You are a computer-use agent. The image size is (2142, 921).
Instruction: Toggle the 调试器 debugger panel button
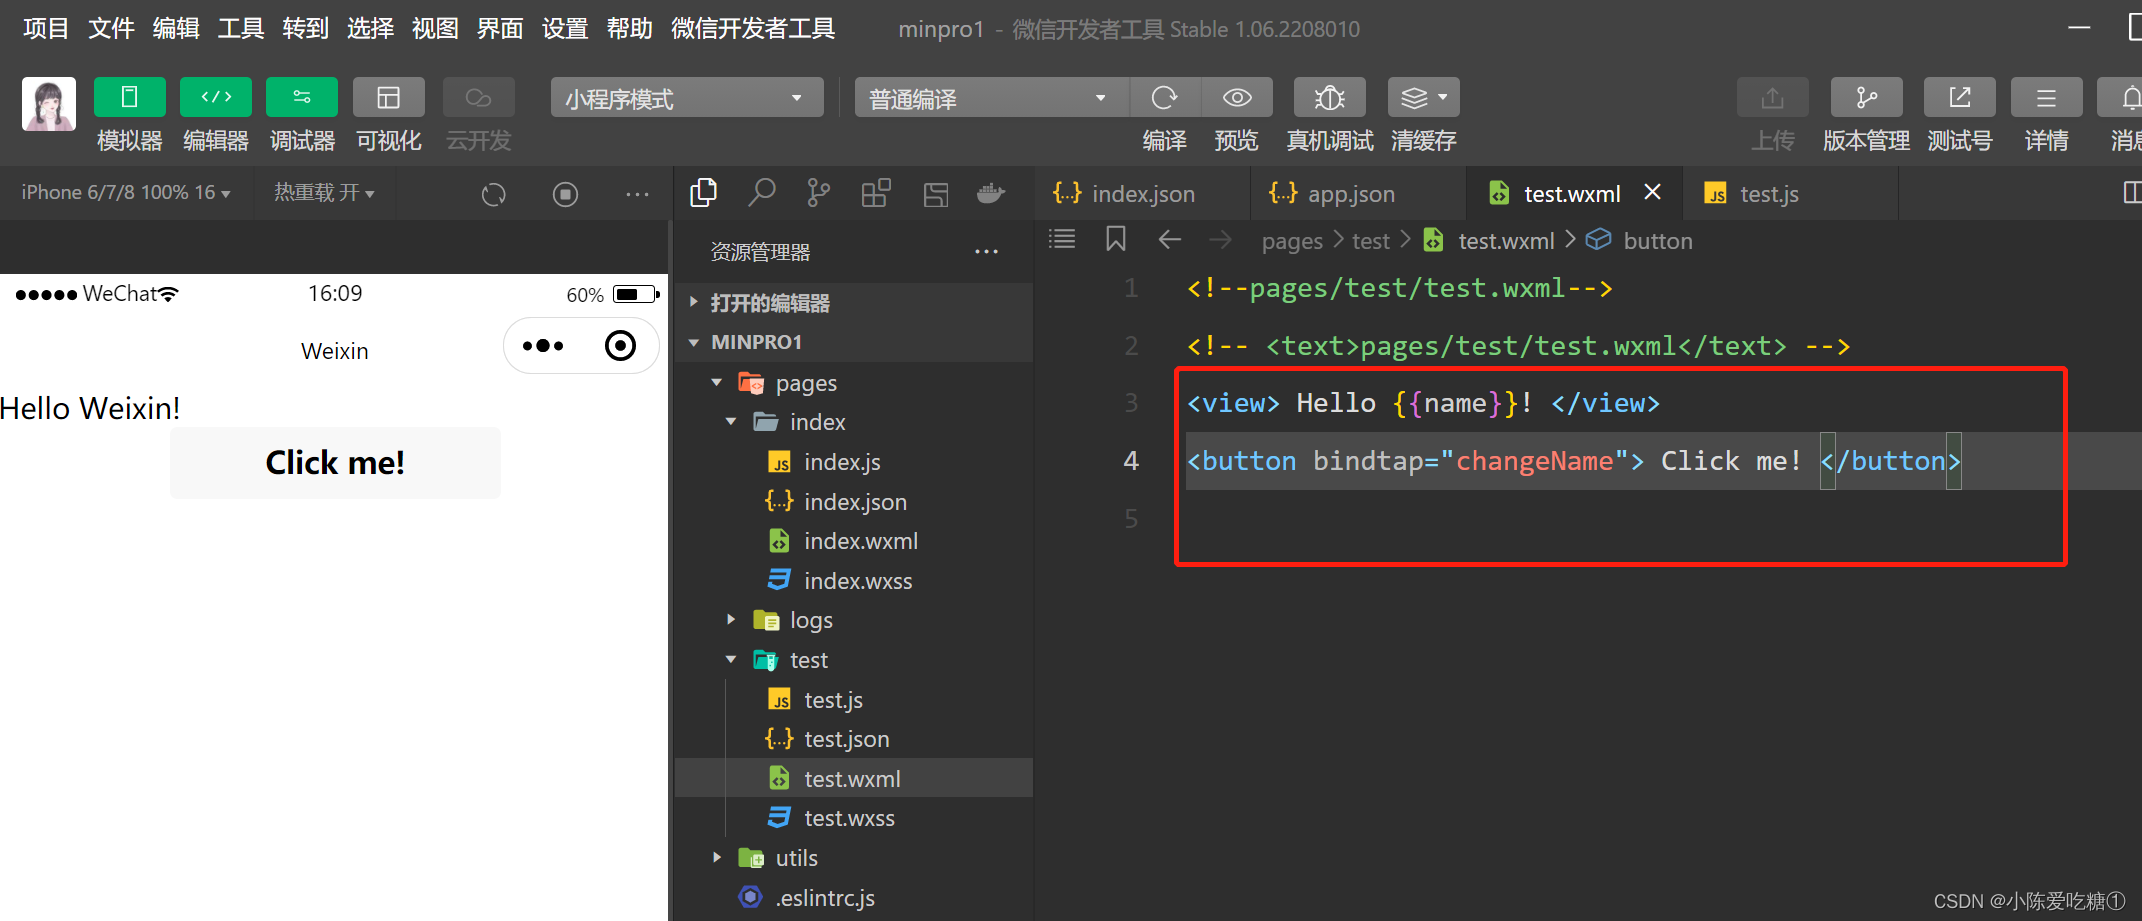[x=302, y=97]
